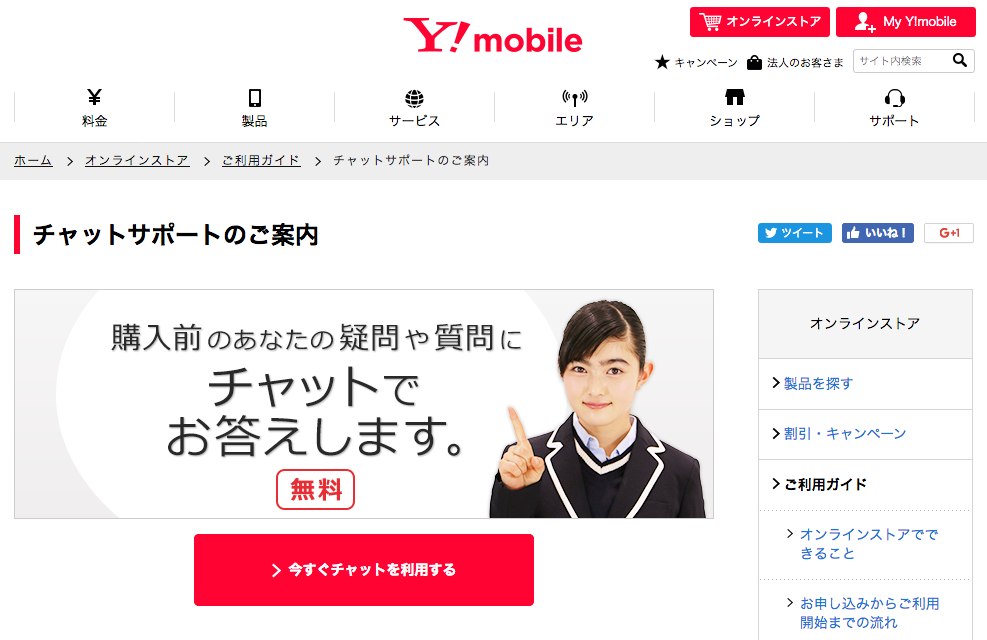Click the G+1 share button
This screenshot has height=640, width=987.
pos(949,233)
